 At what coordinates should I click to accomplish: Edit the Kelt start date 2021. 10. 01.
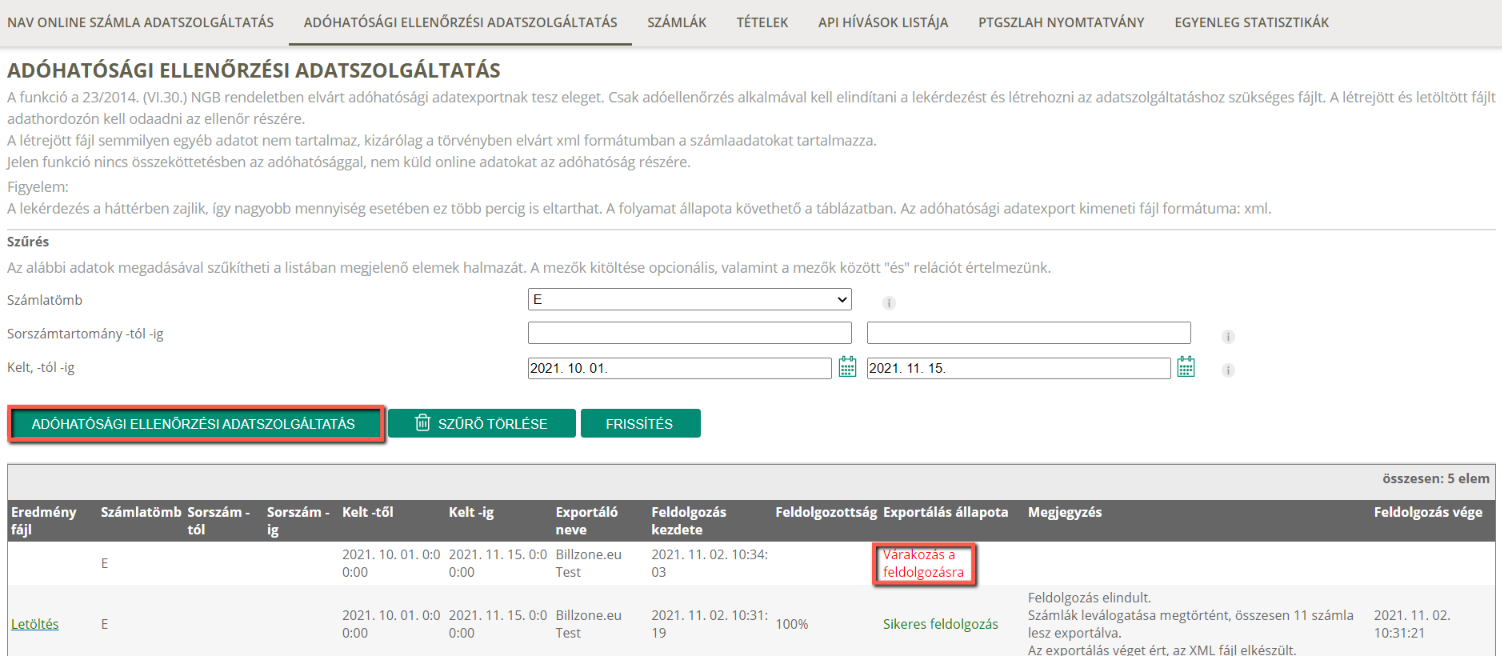pos(679,368)
